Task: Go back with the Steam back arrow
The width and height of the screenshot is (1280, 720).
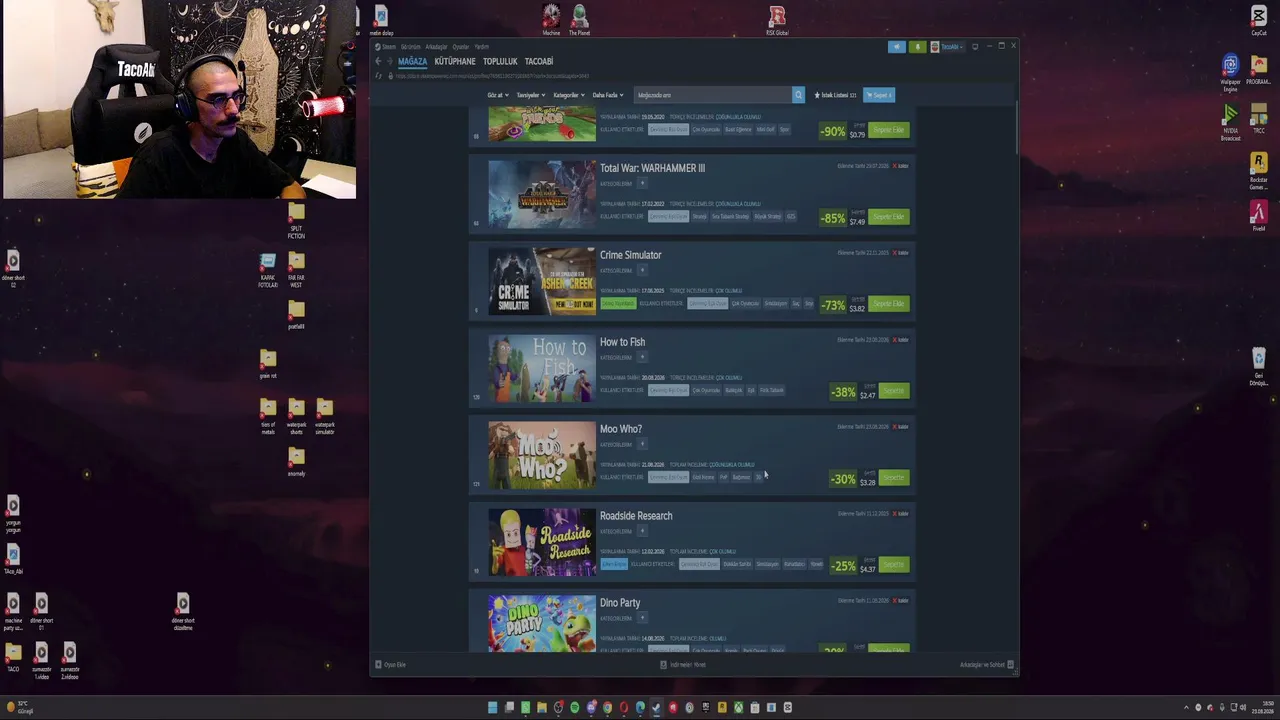Action: pyautogui.click(x=378, y=61)
